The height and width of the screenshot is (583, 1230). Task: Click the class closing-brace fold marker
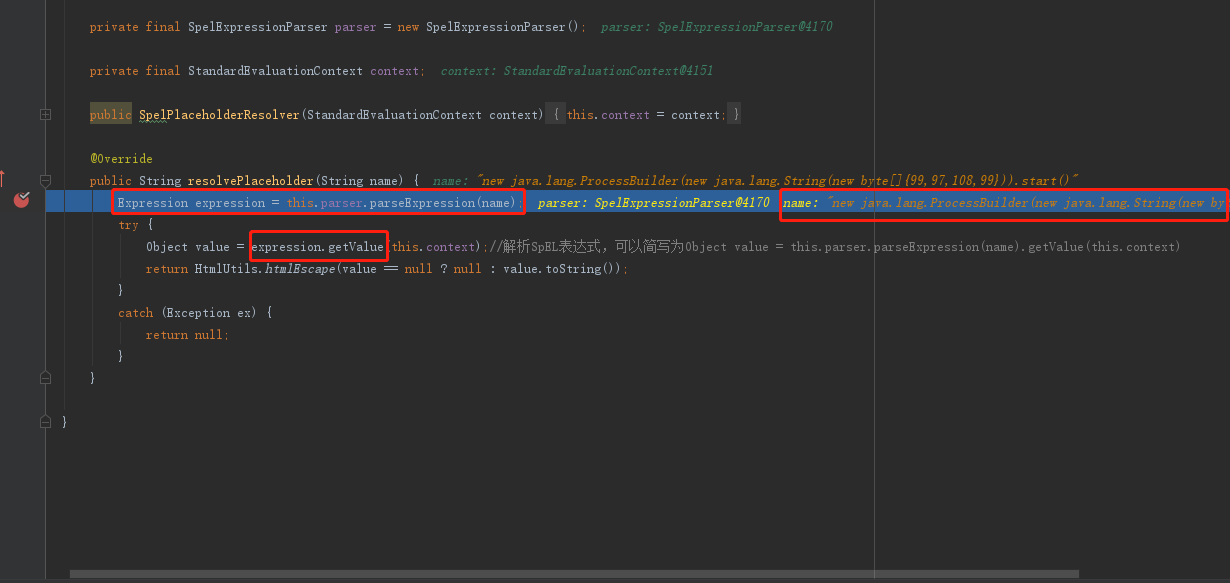click(45, 421)
